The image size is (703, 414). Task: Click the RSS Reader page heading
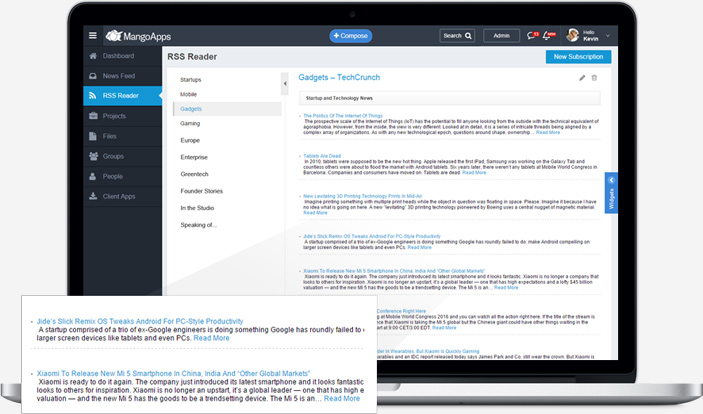pyautogui.click(x=192, y=57)
